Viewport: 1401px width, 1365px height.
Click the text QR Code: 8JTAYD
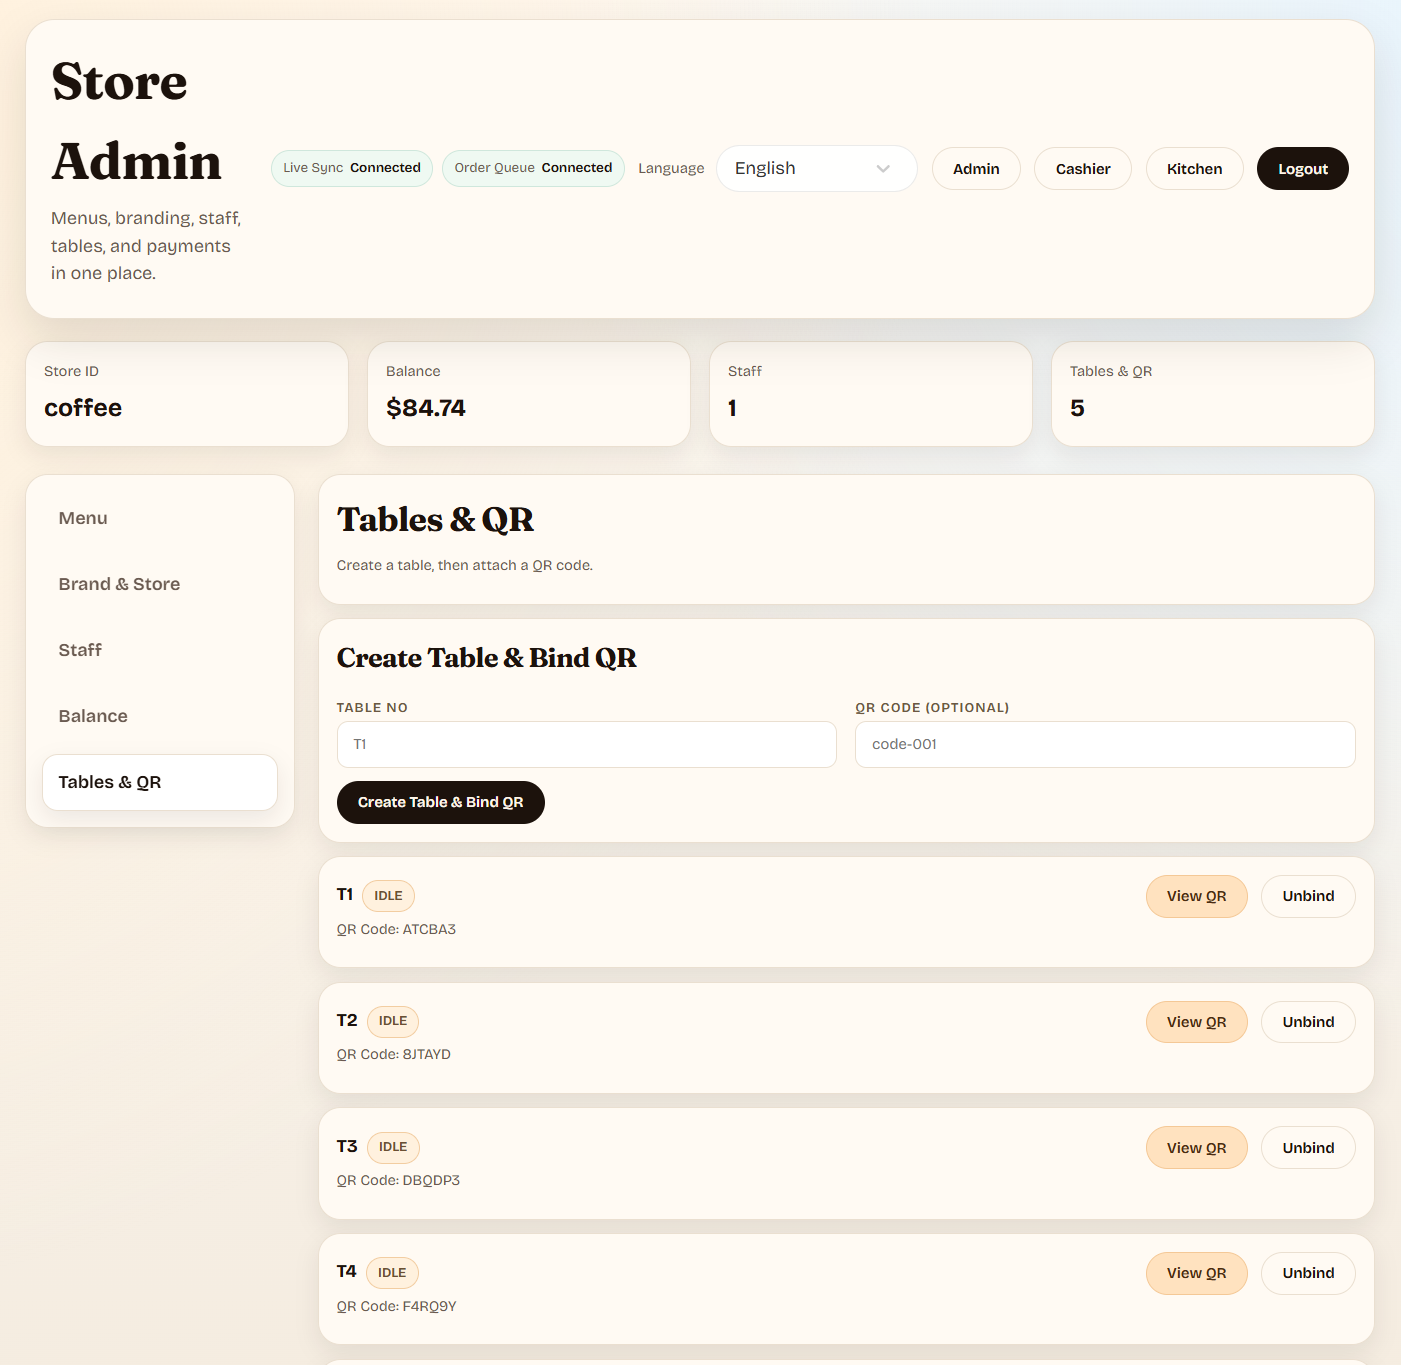tap(394, 1054)
